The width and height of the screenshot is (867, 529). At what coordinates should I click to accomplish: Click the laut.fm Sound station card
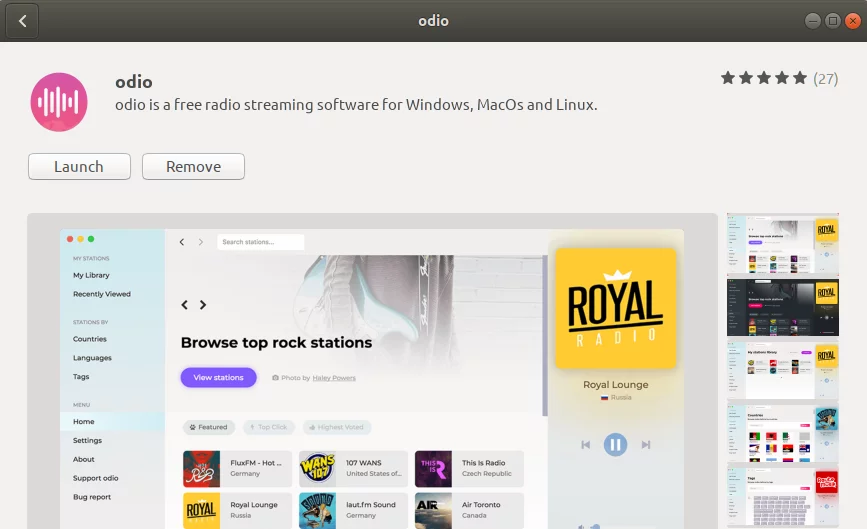[x=353, y=510]
